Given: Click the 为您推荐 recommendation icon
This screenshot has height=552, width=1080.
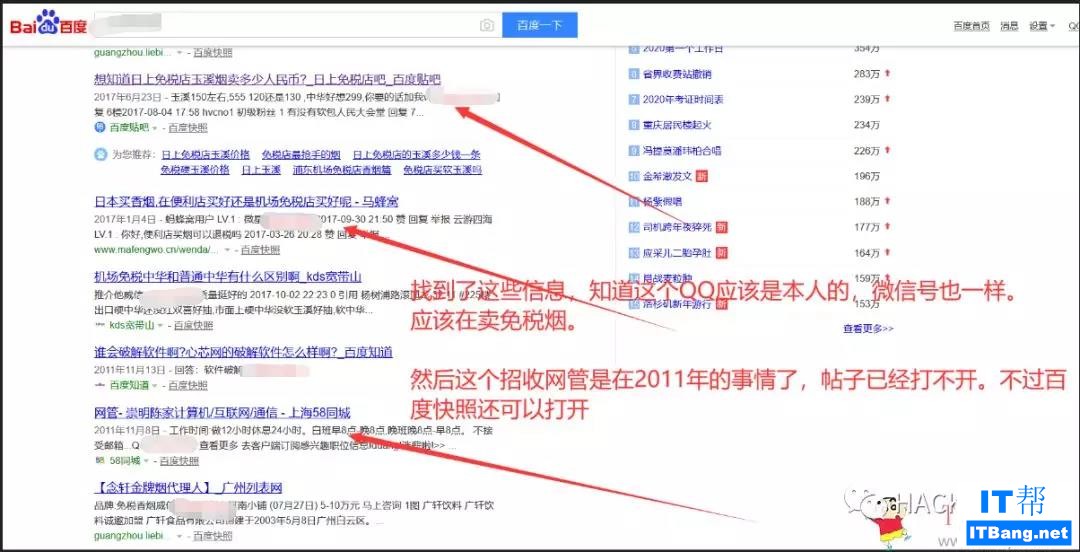Looking at the screenshot, I should 100,154.
